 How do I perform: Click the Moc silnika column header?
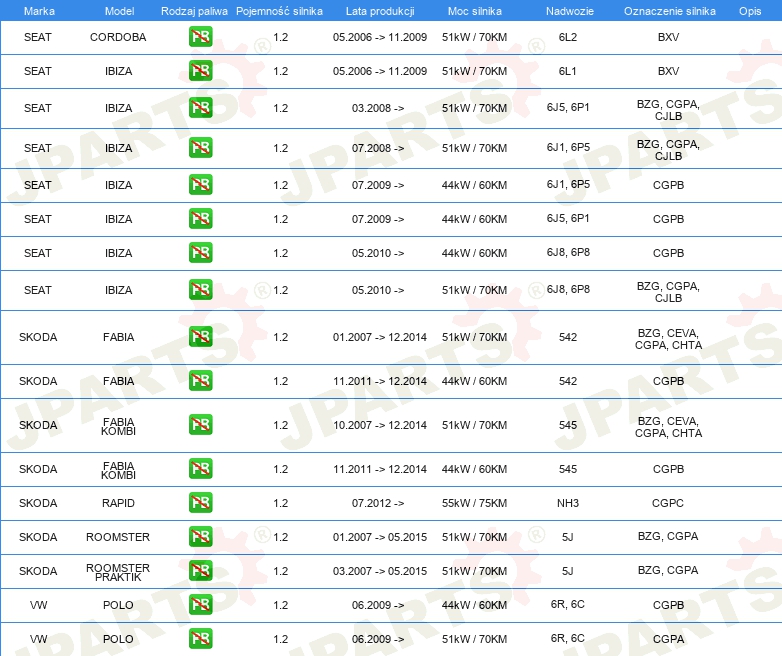(x=474, y=11)
